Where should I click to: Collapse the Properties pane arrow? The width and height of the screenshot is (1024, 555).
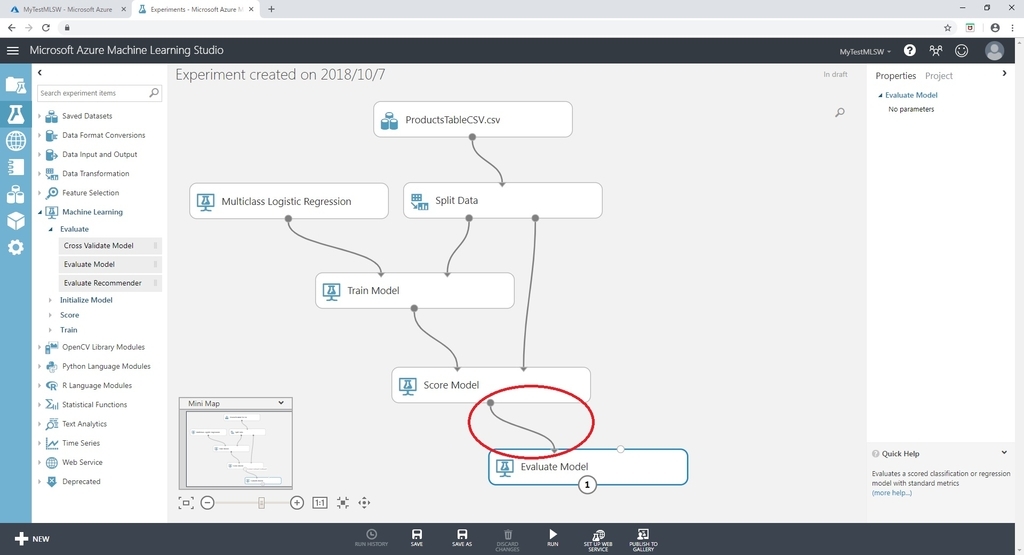tap(1004, 73)
